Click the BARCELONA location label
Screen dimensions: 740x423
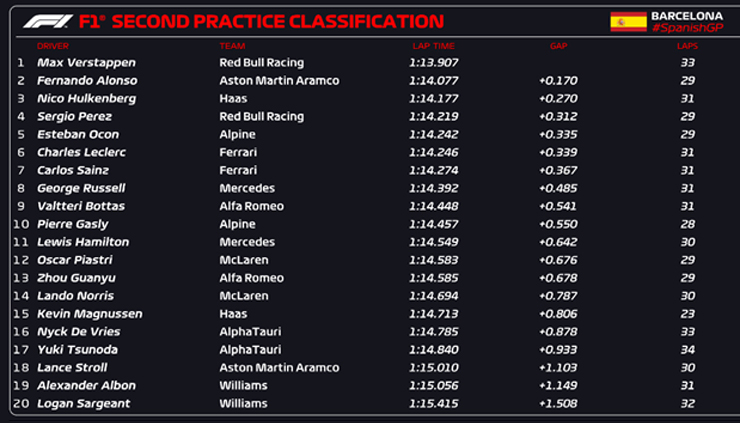pos(686,16)
